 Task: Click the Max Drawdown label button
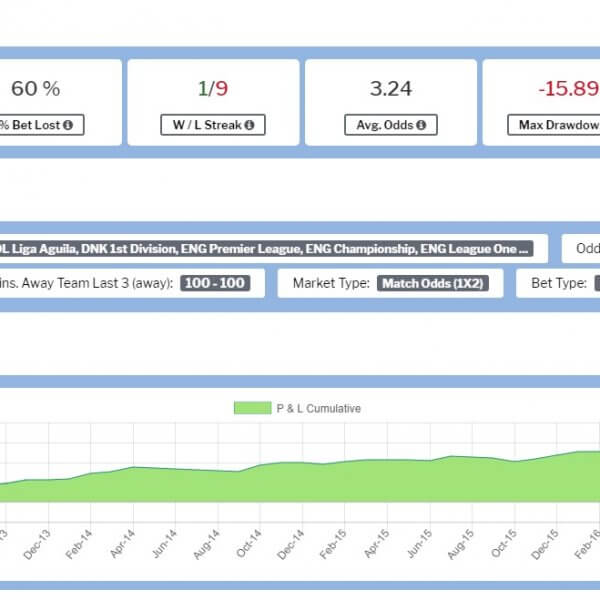[557, 125]
